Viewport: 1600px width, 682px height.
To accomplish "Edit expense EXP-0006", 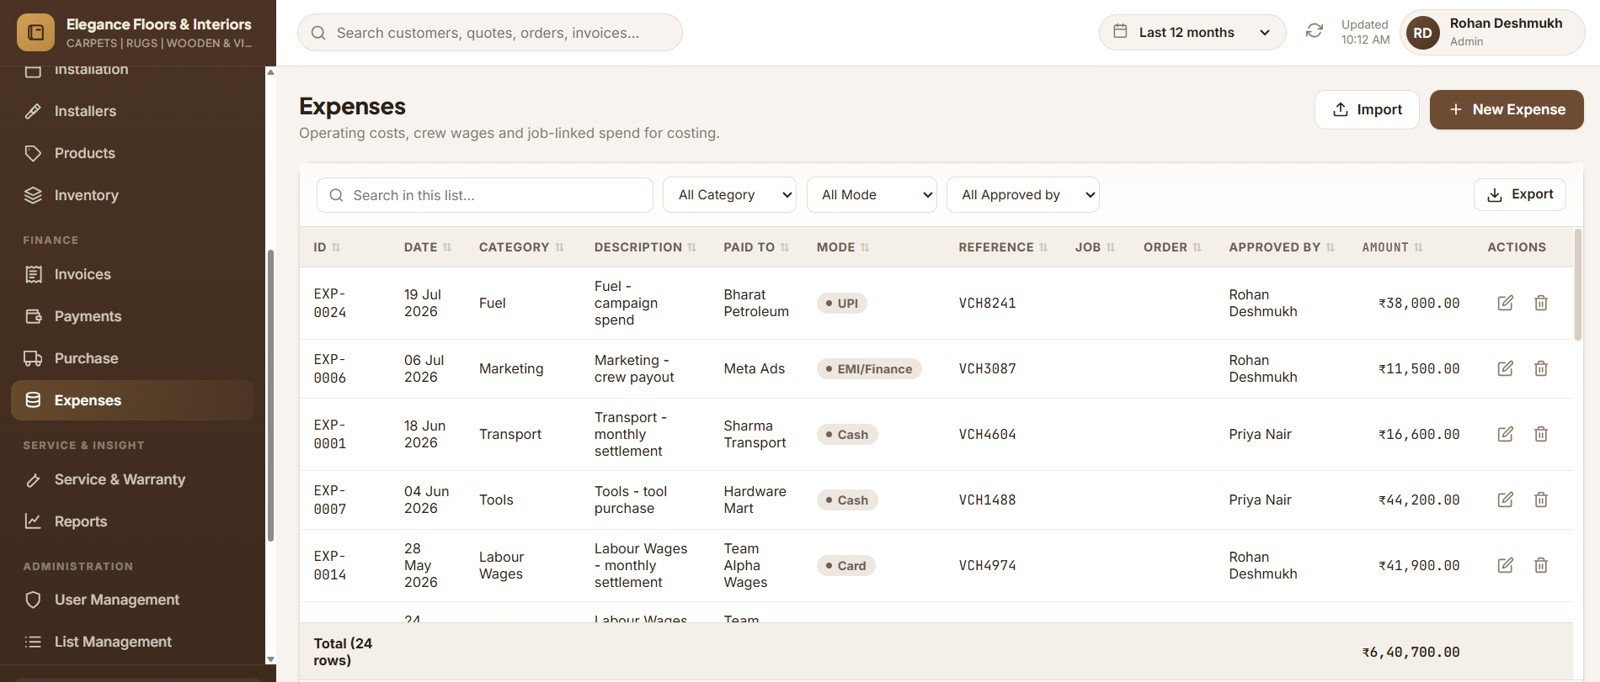I will click(1505, 368).
